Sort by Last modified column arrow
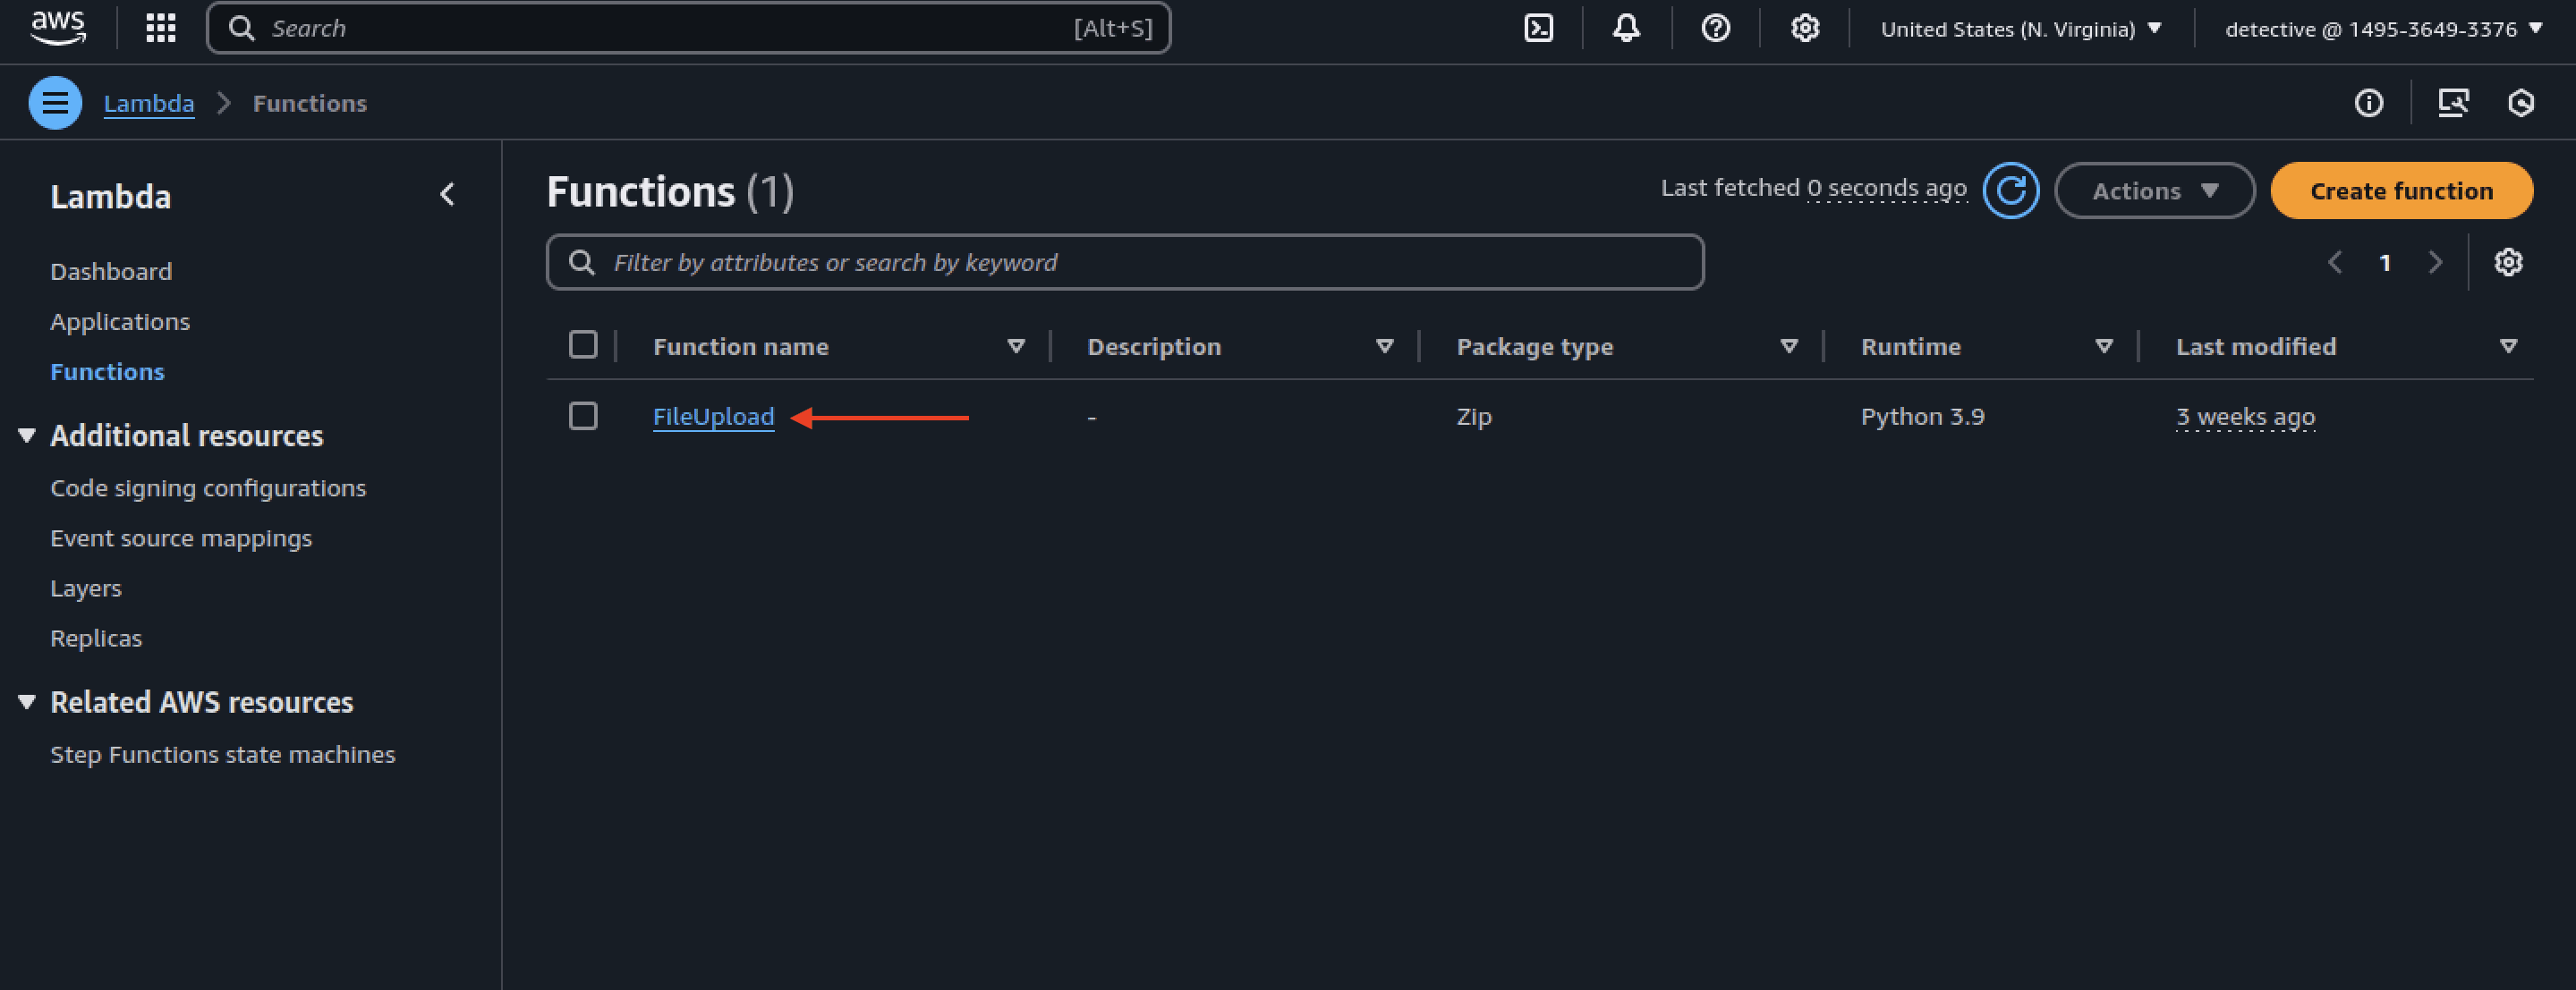The width and height of the screenshot is (2576, 990). point(2507,346)
